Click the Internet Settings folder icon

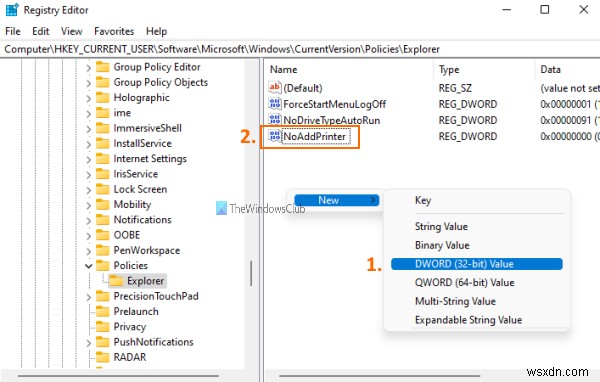pos(103,159)
